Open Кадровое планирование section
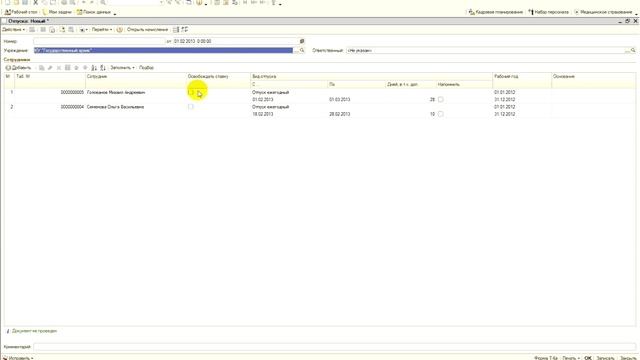 [496, 12]
